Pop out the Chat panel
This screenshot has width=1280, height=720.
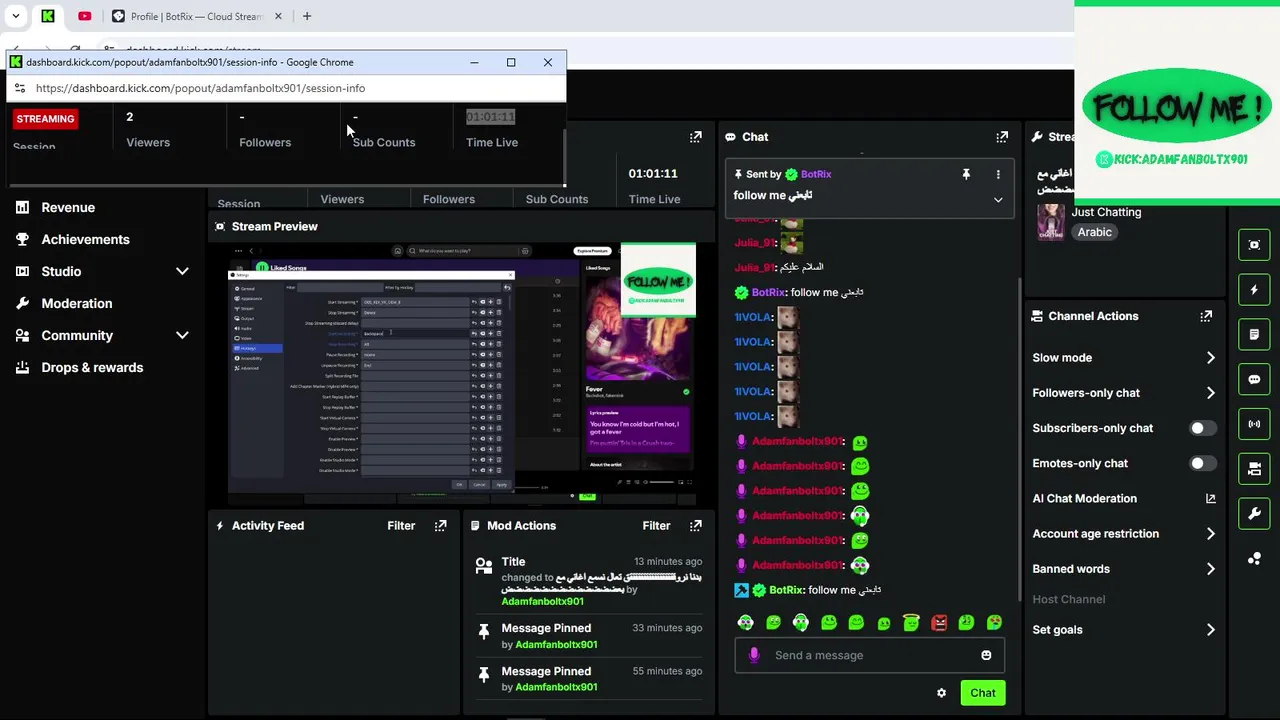(1002, 137)
